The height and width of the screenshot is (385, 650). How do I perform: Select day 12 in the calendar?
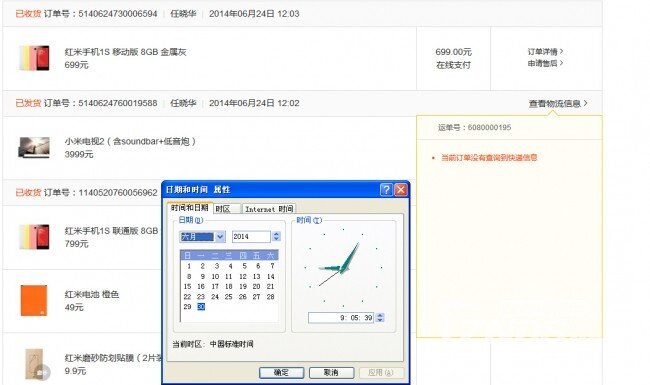243,276
